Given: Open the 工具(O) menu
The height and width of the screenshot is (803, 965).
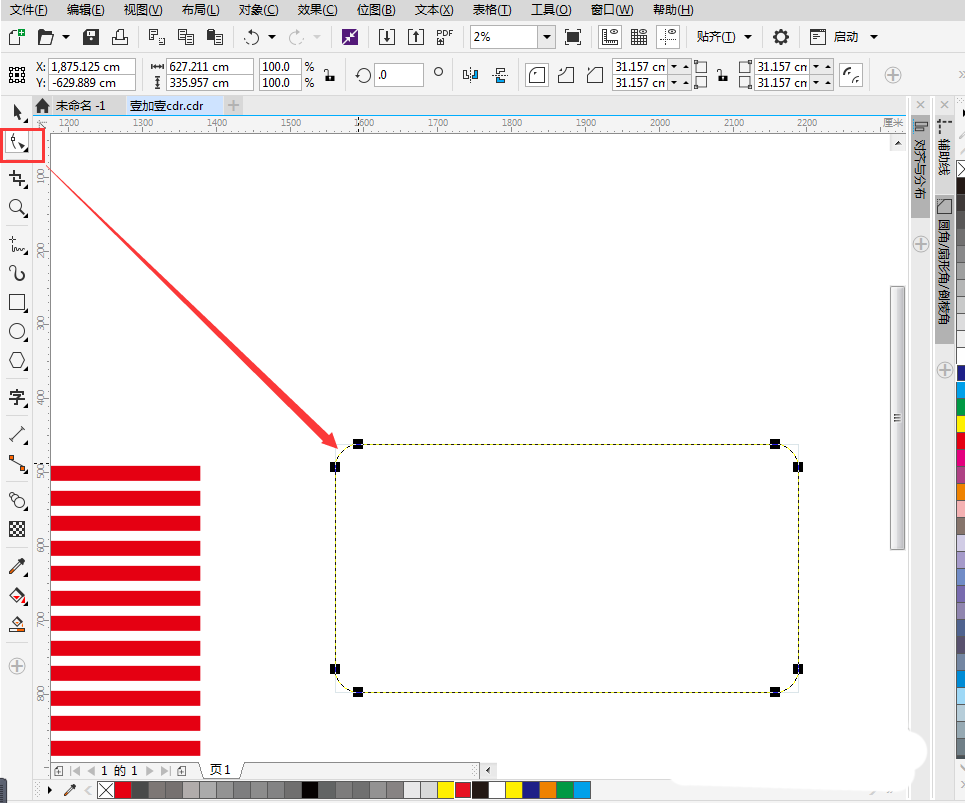Looking at the screenshot, I should [x=551, y=10].
